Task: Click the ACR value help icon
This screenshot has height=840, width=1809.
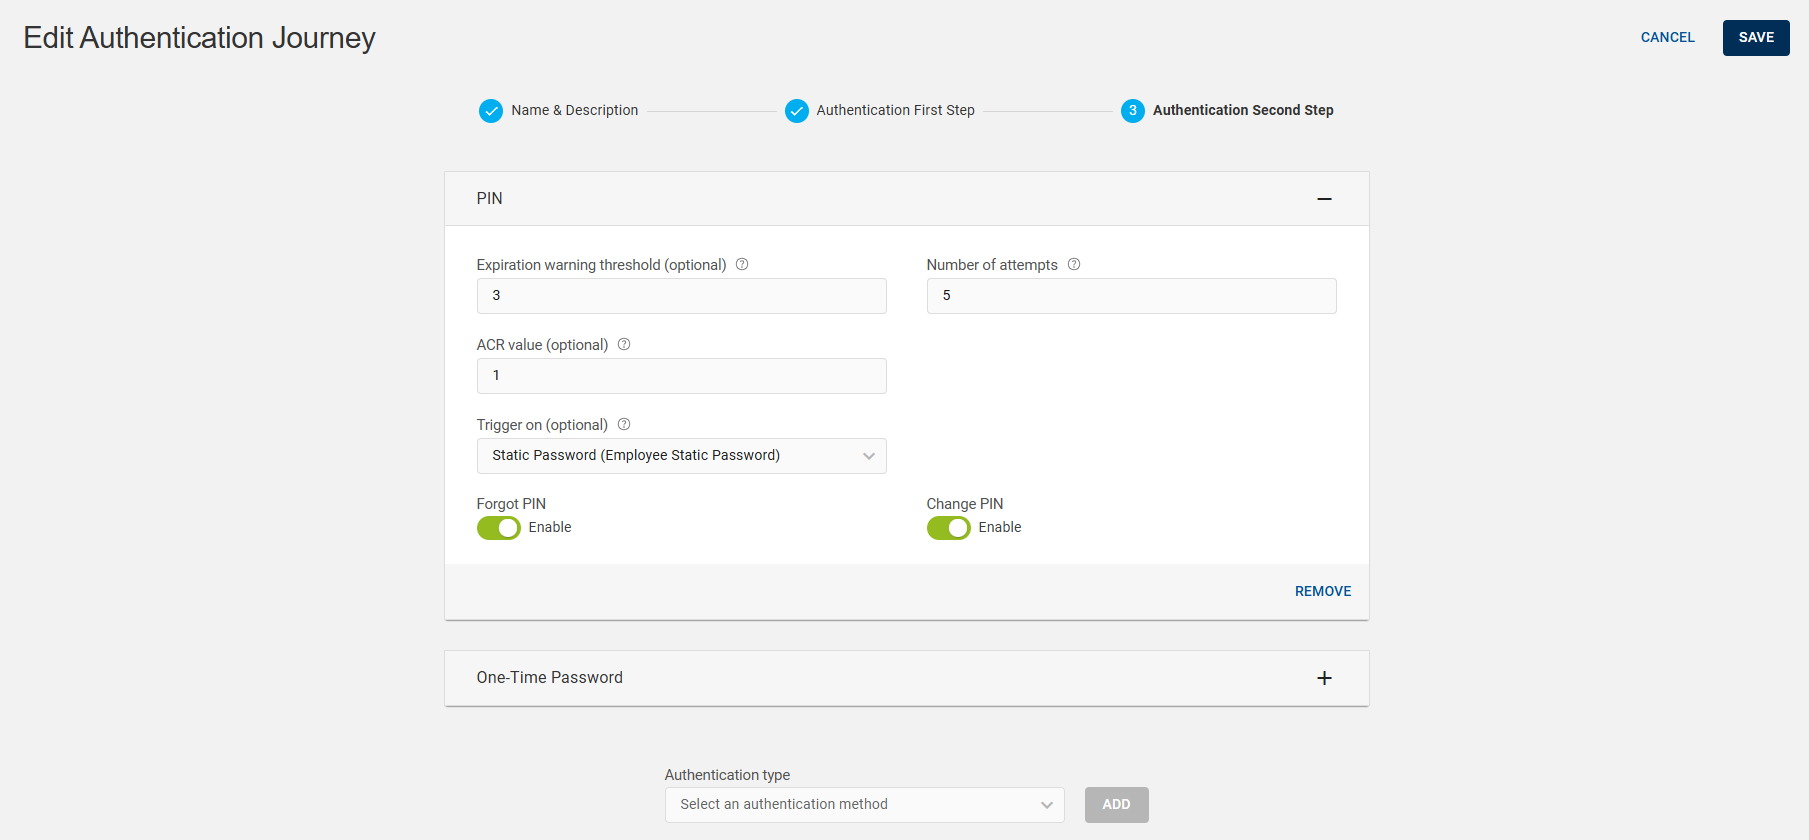Action: point(624,345)
